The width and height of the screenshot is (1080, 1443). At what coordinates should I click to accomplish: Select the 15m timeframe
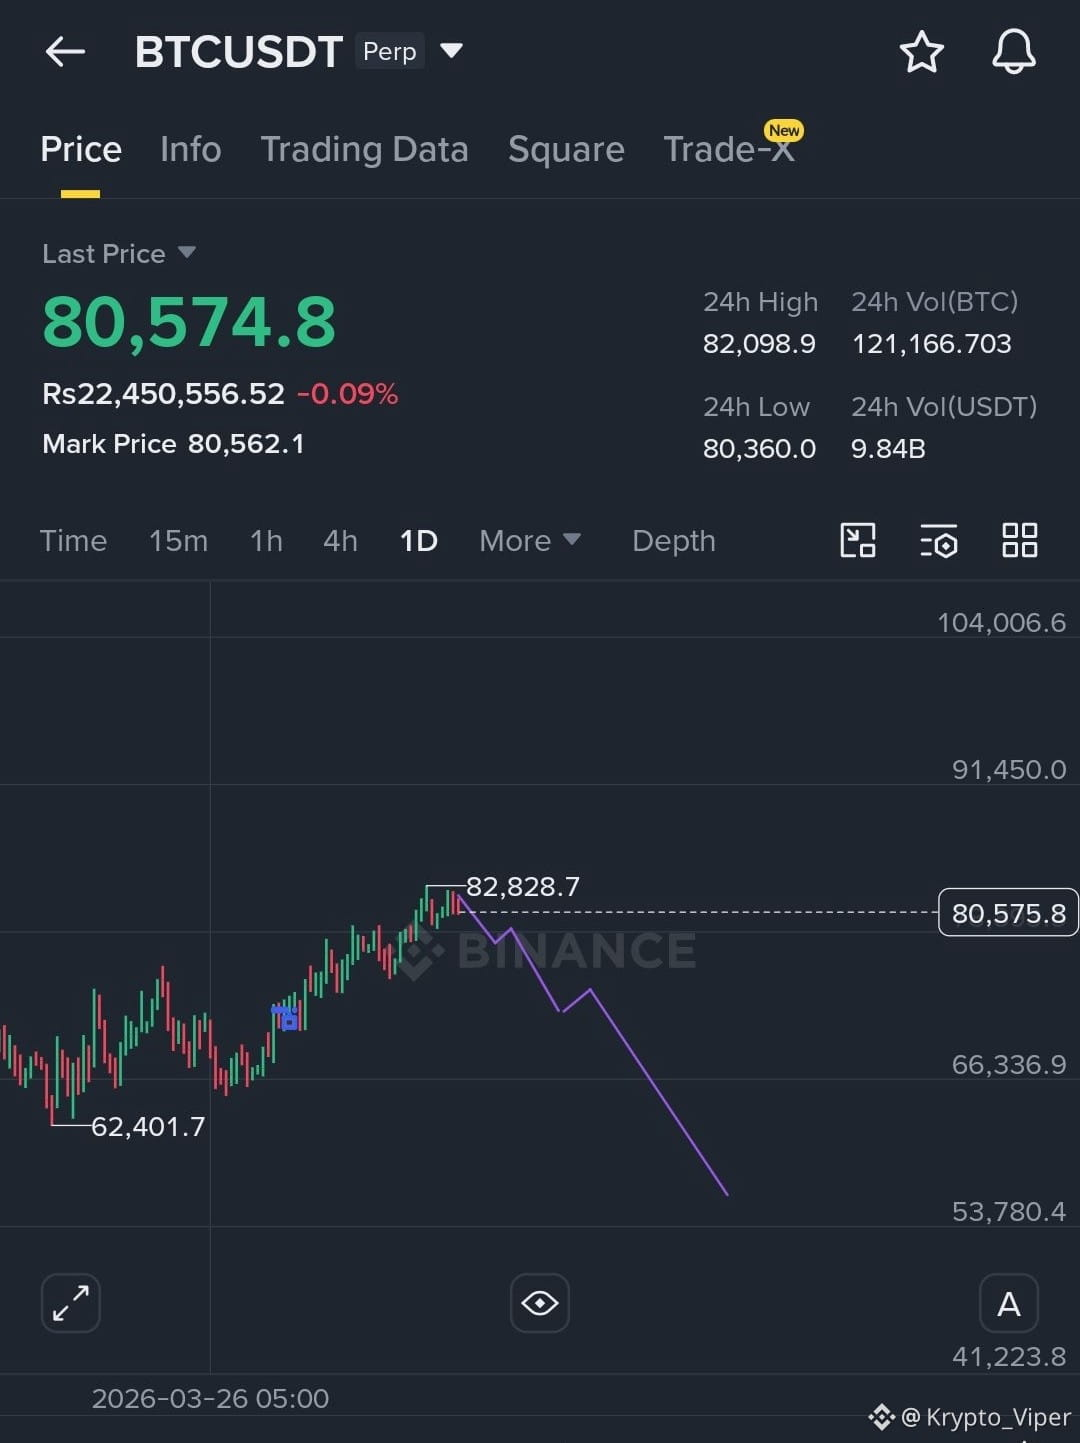(x=178, y=541)
